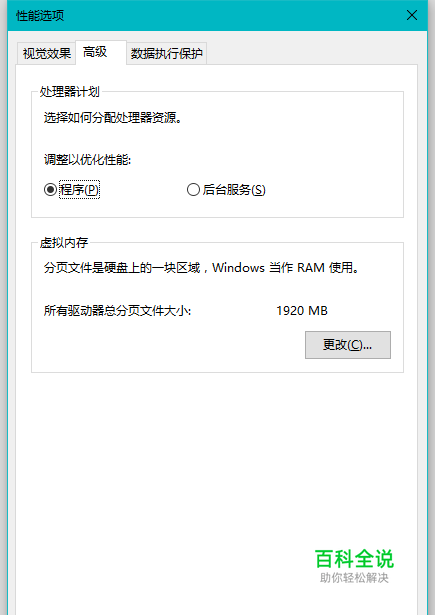The image size is (435, 615).
Task: Select the 程序(P) radio button circle
Action: point(50,190)
